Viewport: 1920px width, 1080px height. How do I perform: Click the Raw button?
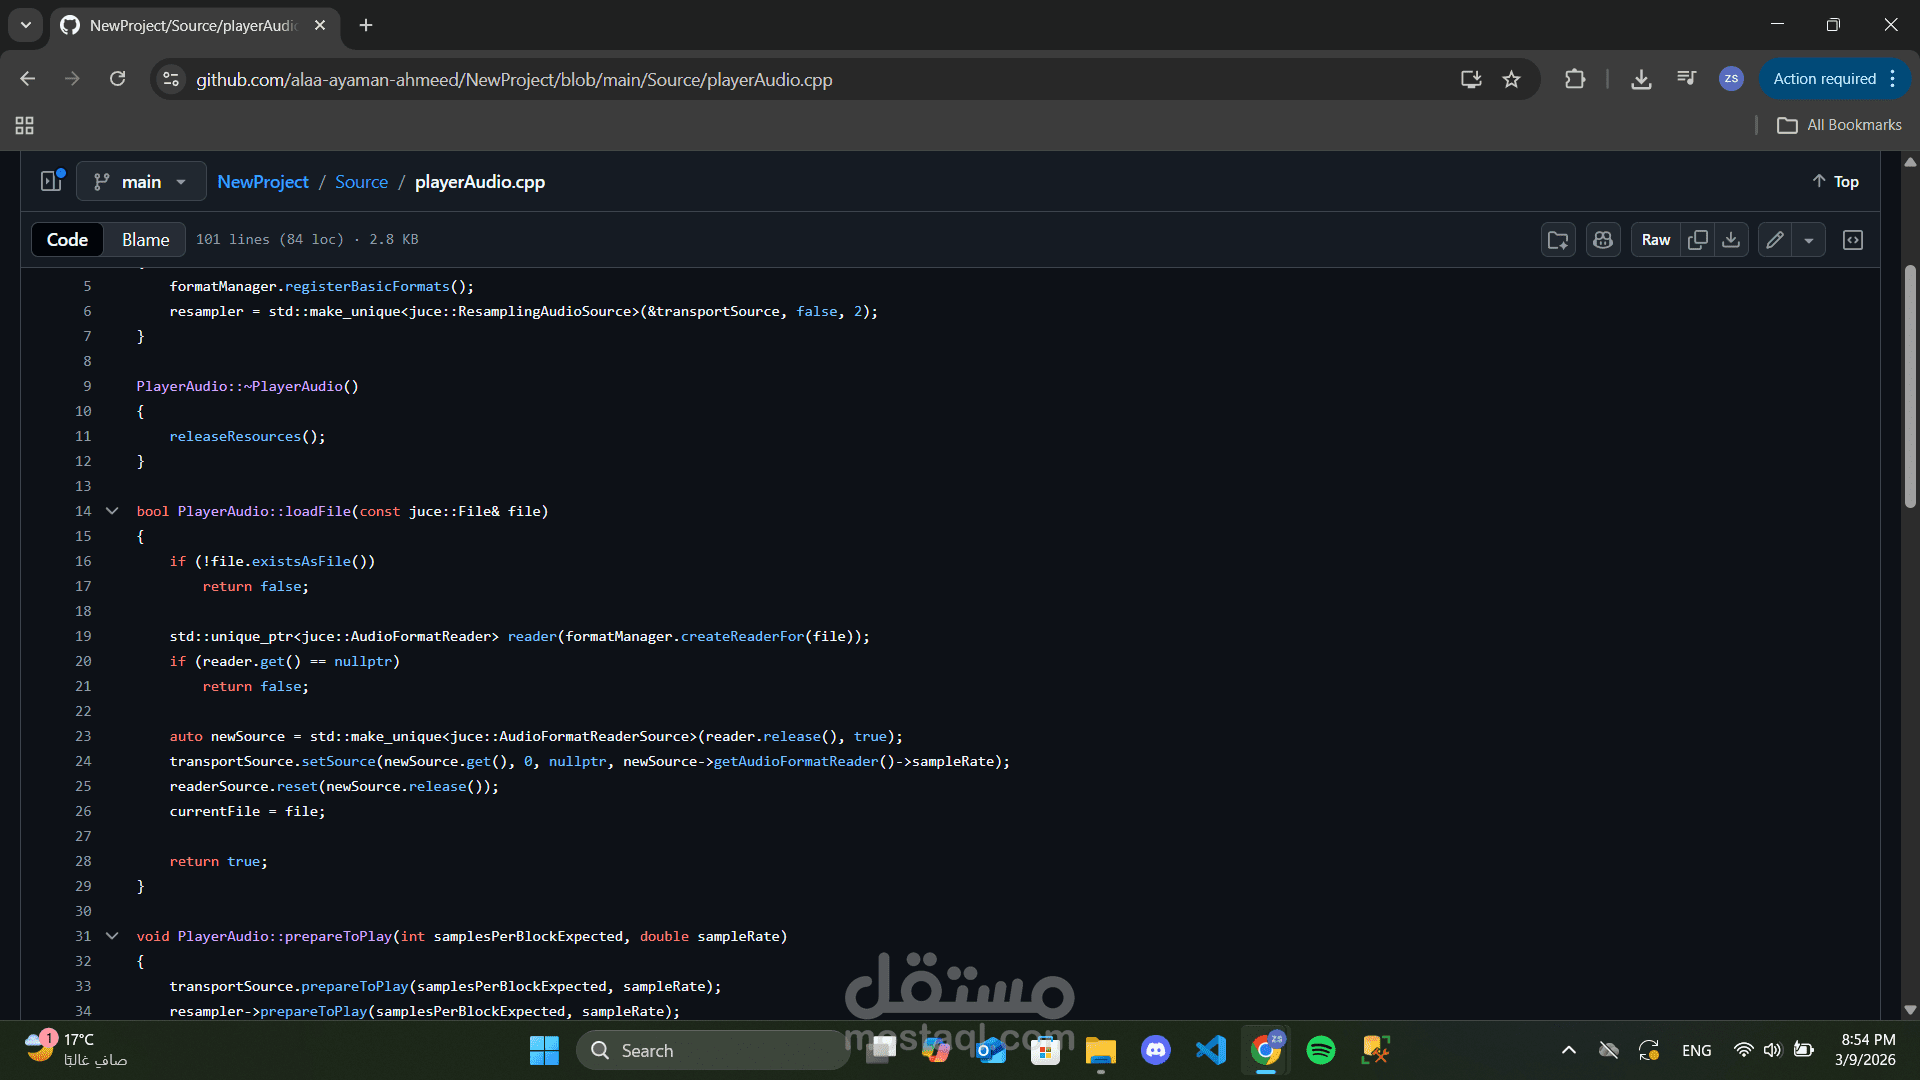click(1655, 240)
